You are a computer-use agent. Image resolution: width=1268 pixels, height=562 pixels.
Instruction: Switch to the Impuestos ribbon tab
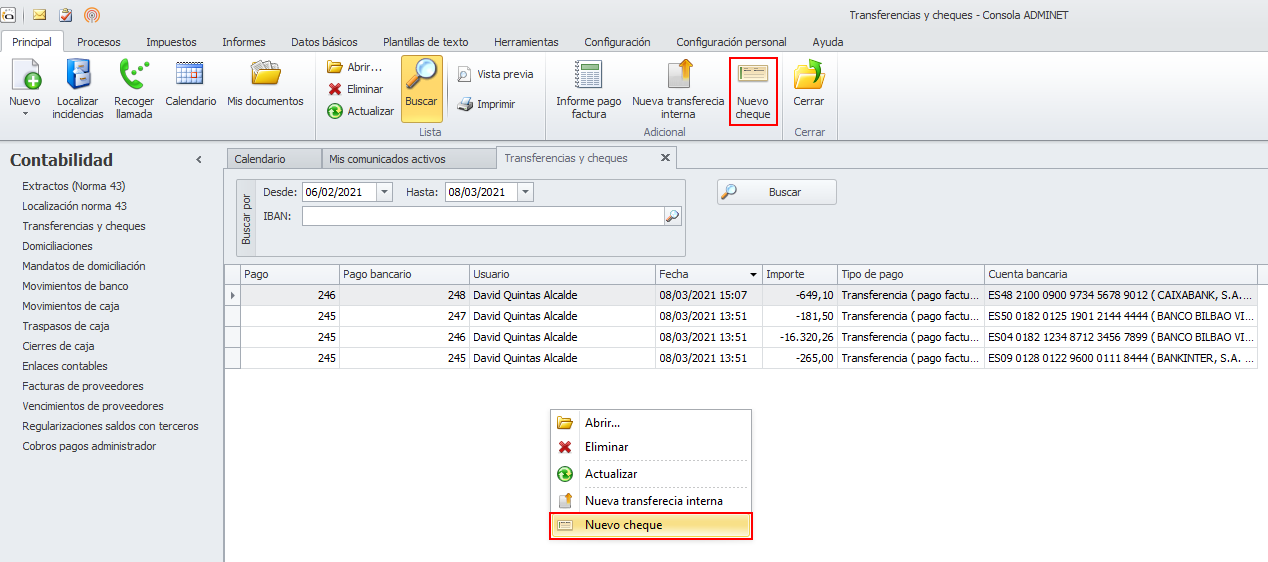pyautogui.click(x=171, y=42)
